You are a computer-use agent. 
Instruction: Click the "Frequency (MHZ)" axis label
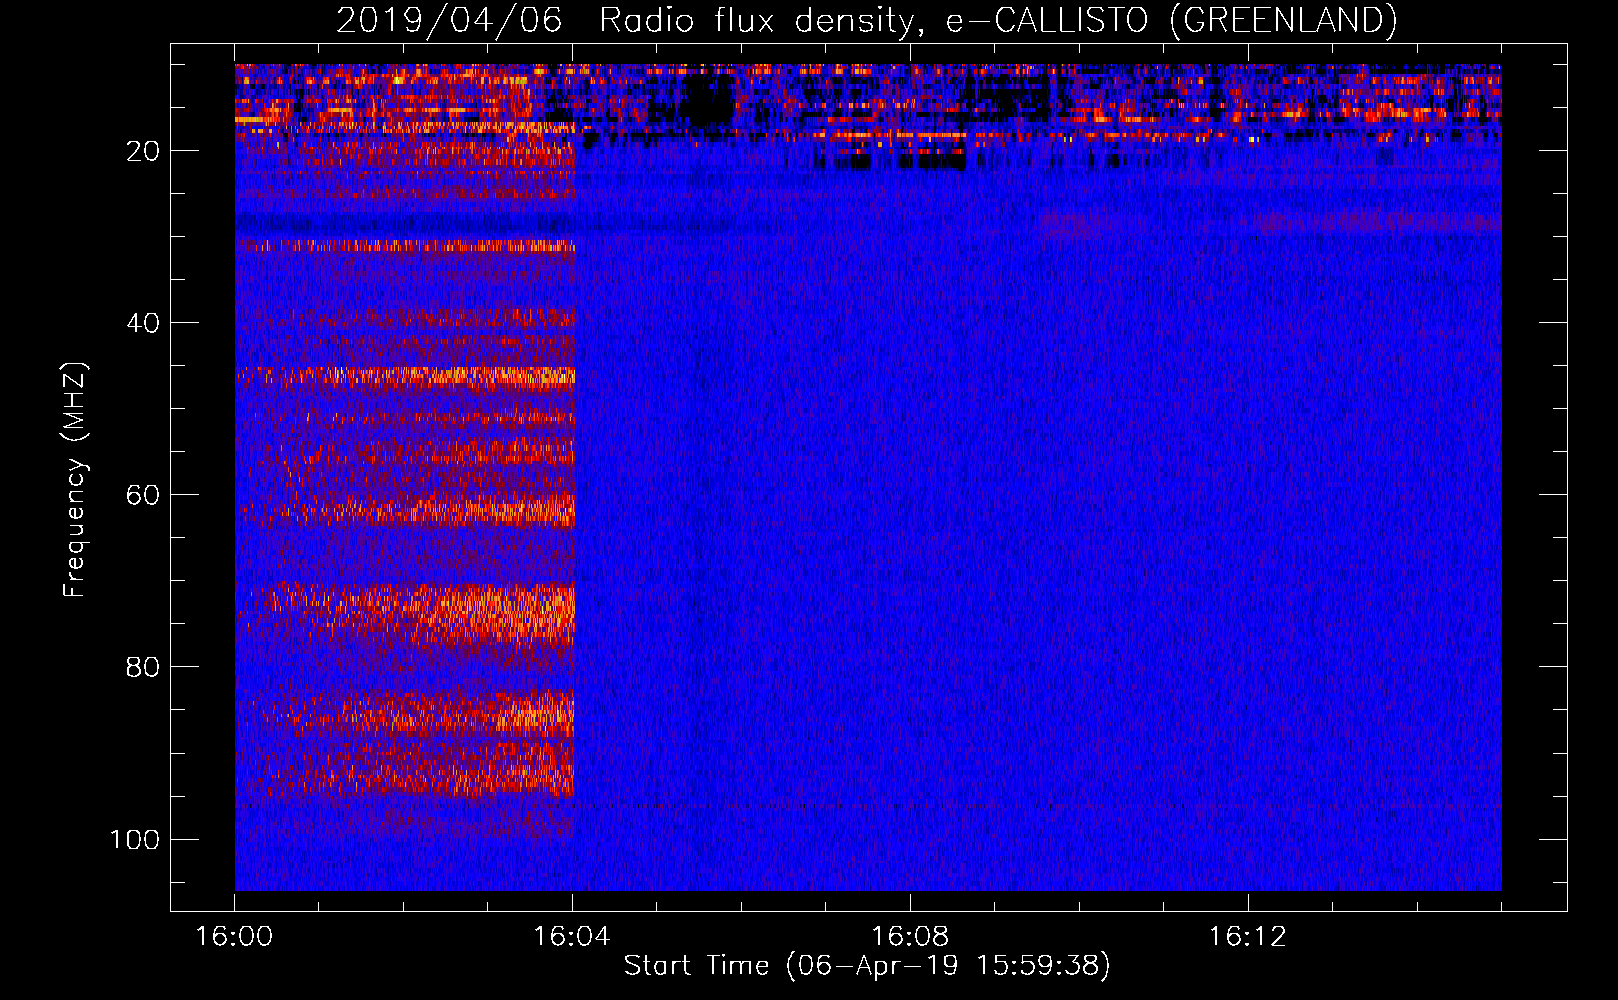click(75, 480)
